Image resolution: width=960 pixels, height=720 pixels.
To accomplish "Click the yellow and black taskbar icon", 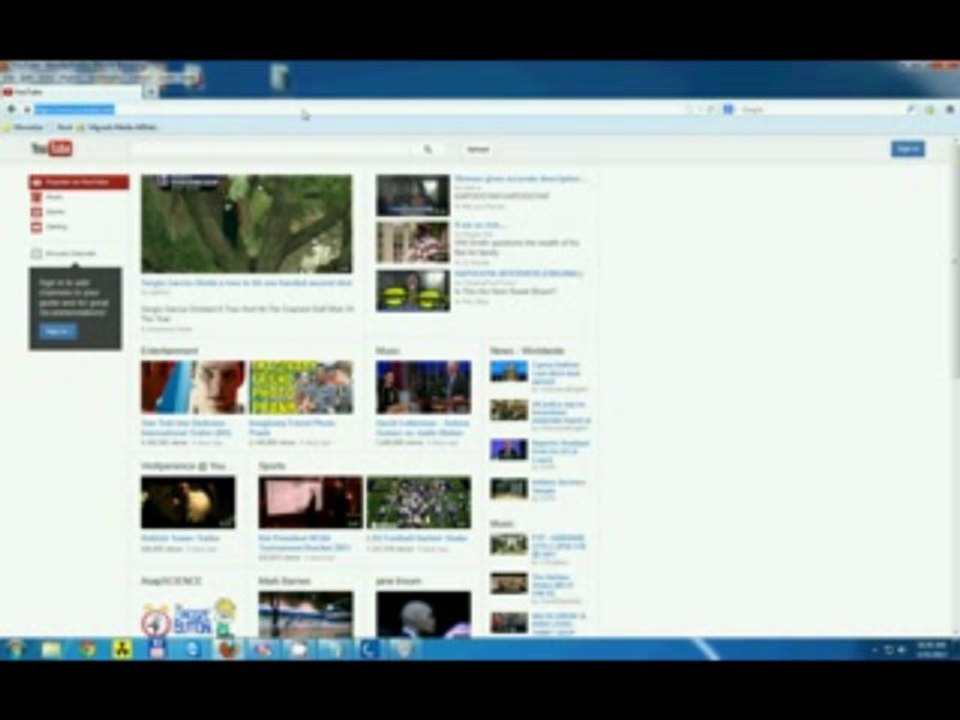I will tap(122, 649).
